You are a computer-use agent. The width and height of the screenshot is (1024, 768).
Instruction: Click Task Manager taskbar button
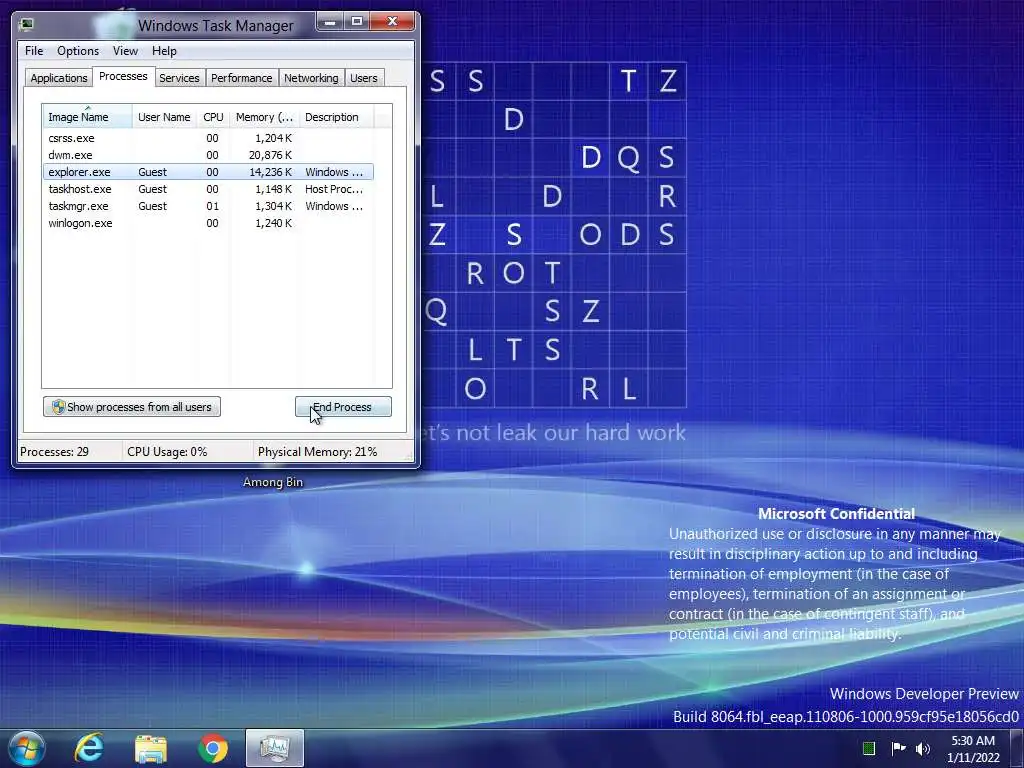274,748
